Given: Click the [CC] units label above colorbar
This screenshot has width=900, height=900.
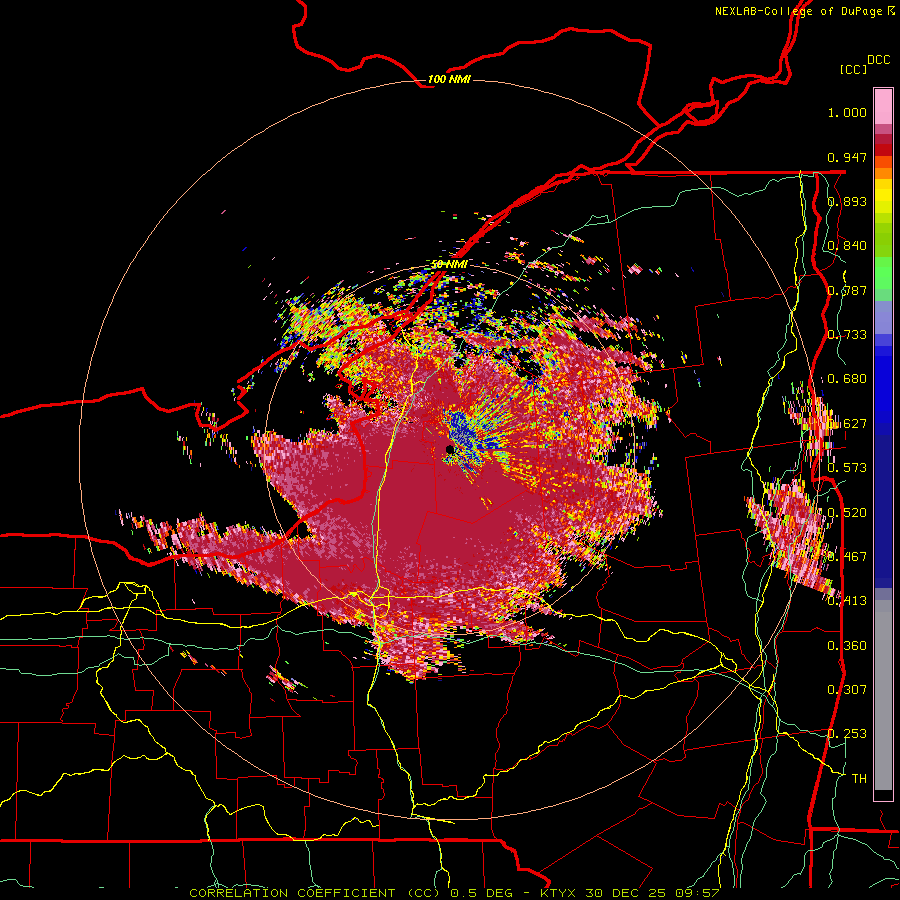Looking at the screenshot, I should point(853,69).
